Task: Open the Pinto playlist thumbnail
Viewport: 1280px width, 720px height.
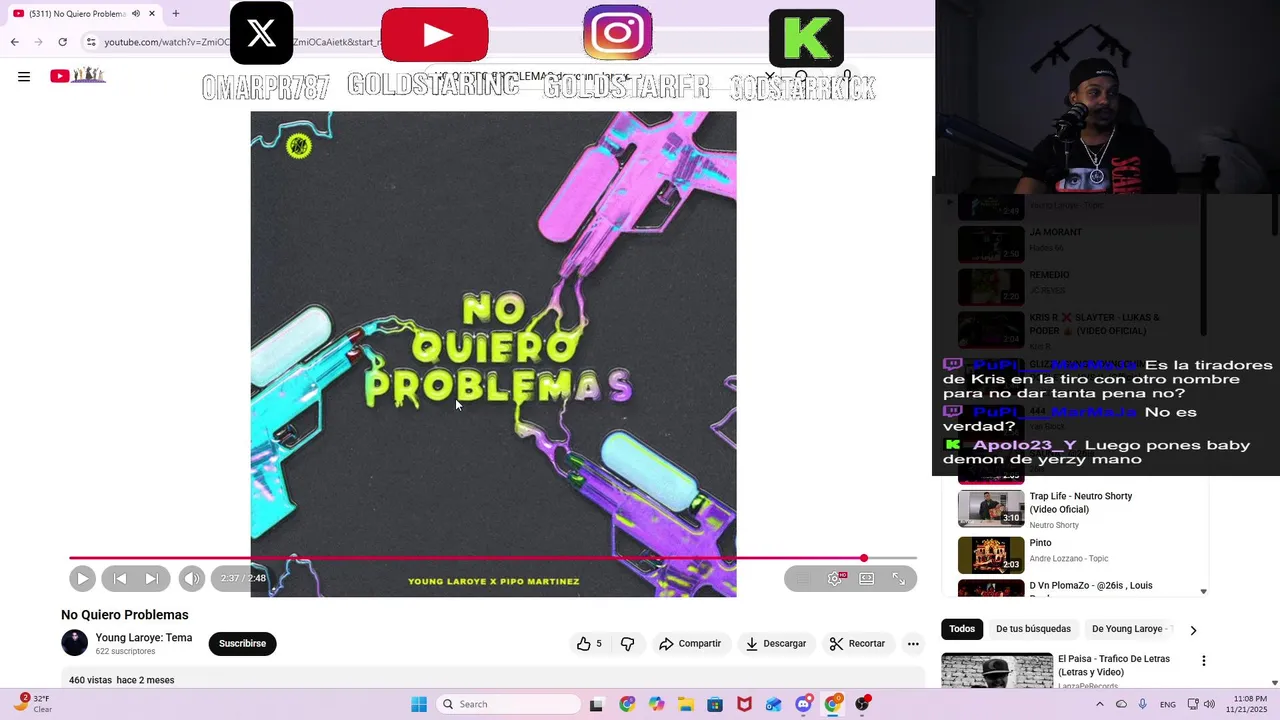Action: tap(991, 555)
